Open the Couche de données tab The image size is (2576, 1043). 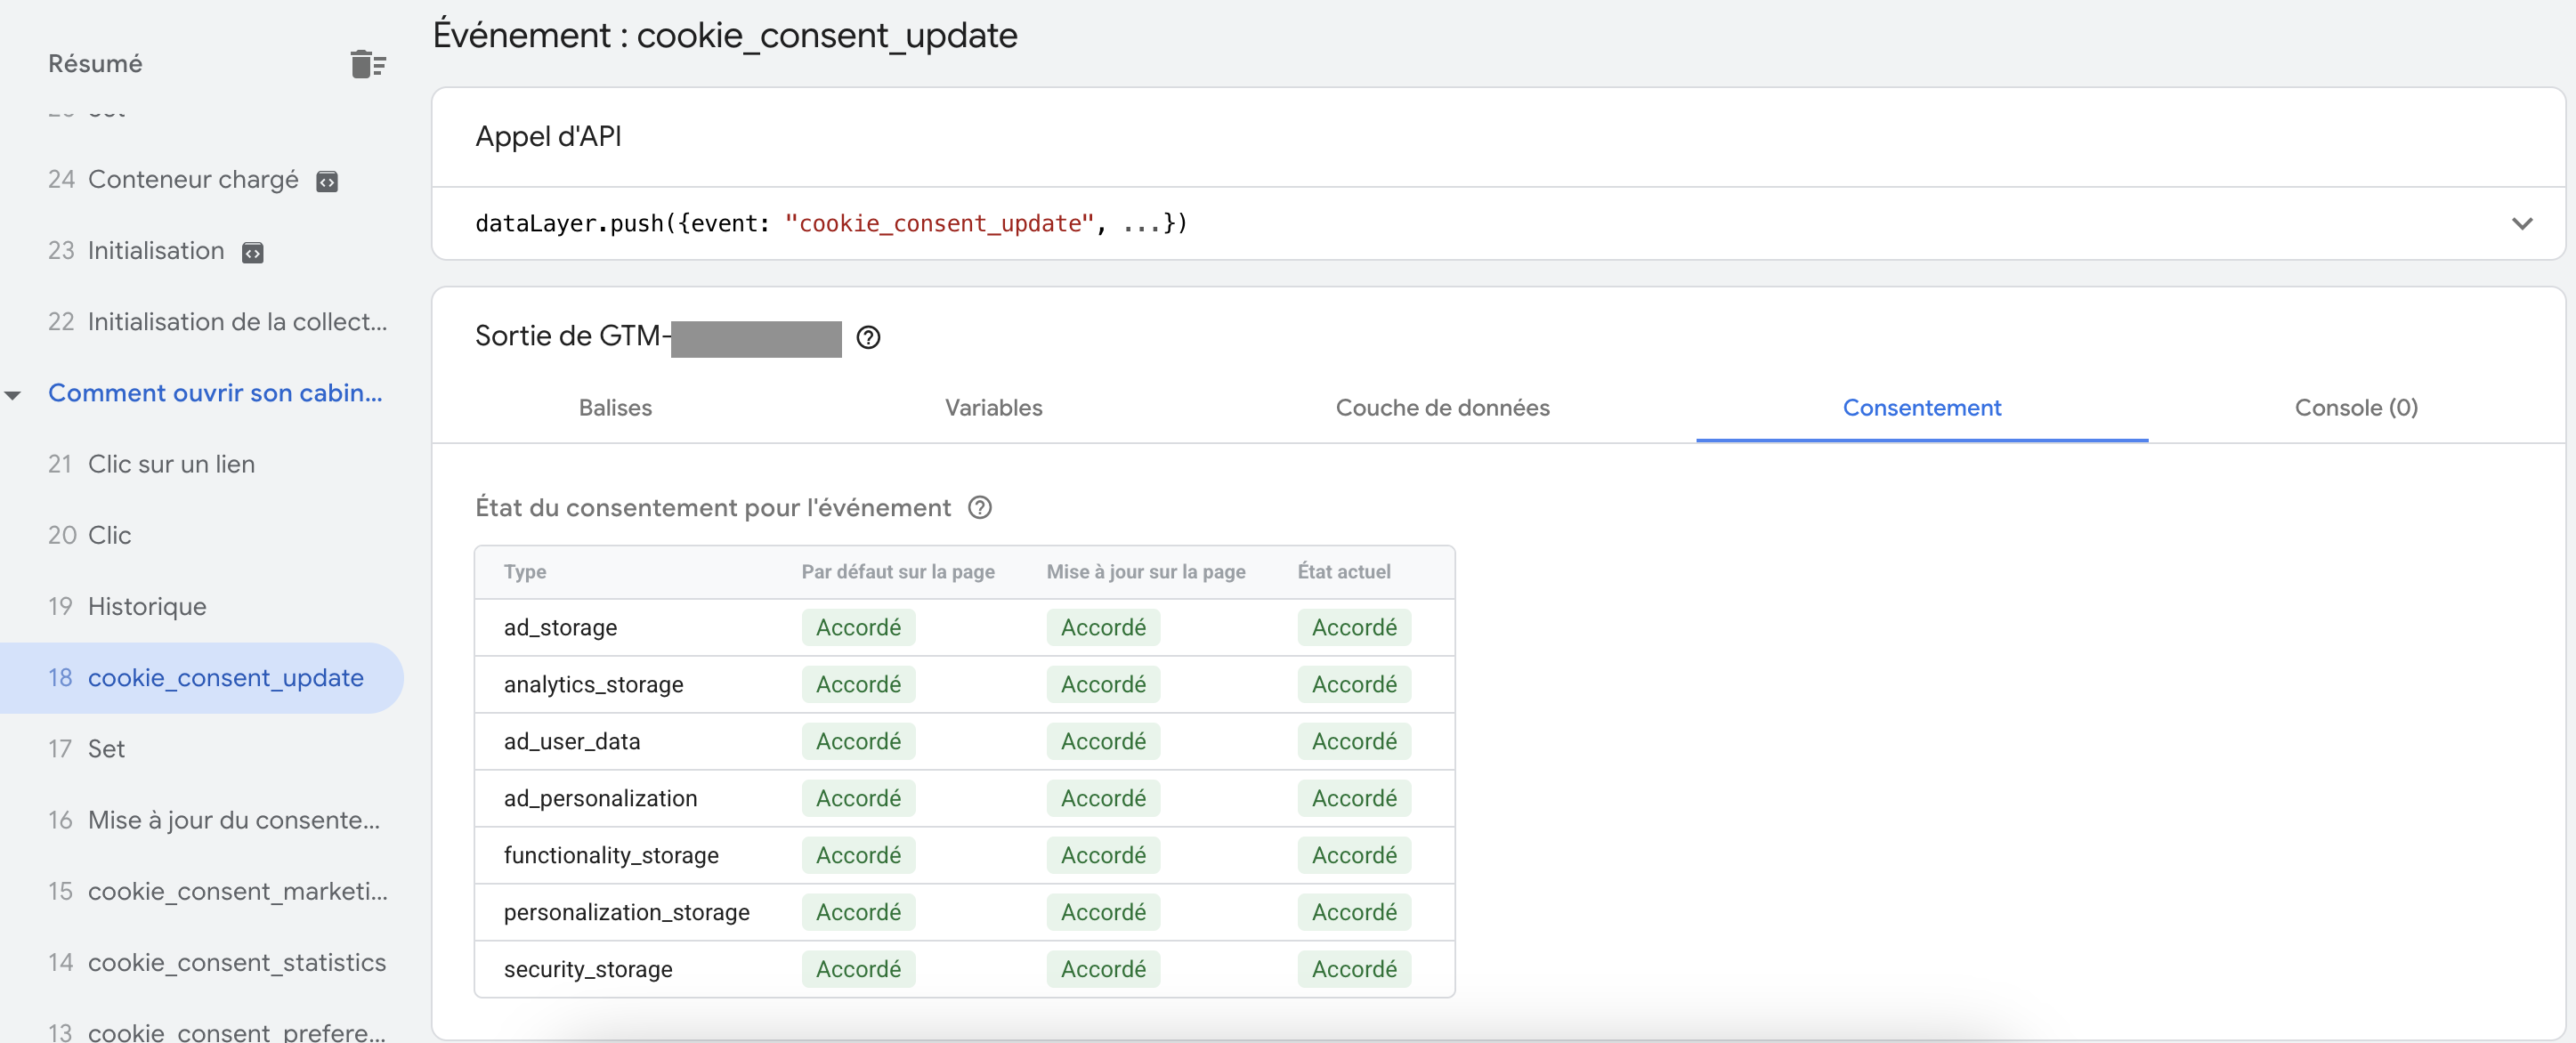1441,408
